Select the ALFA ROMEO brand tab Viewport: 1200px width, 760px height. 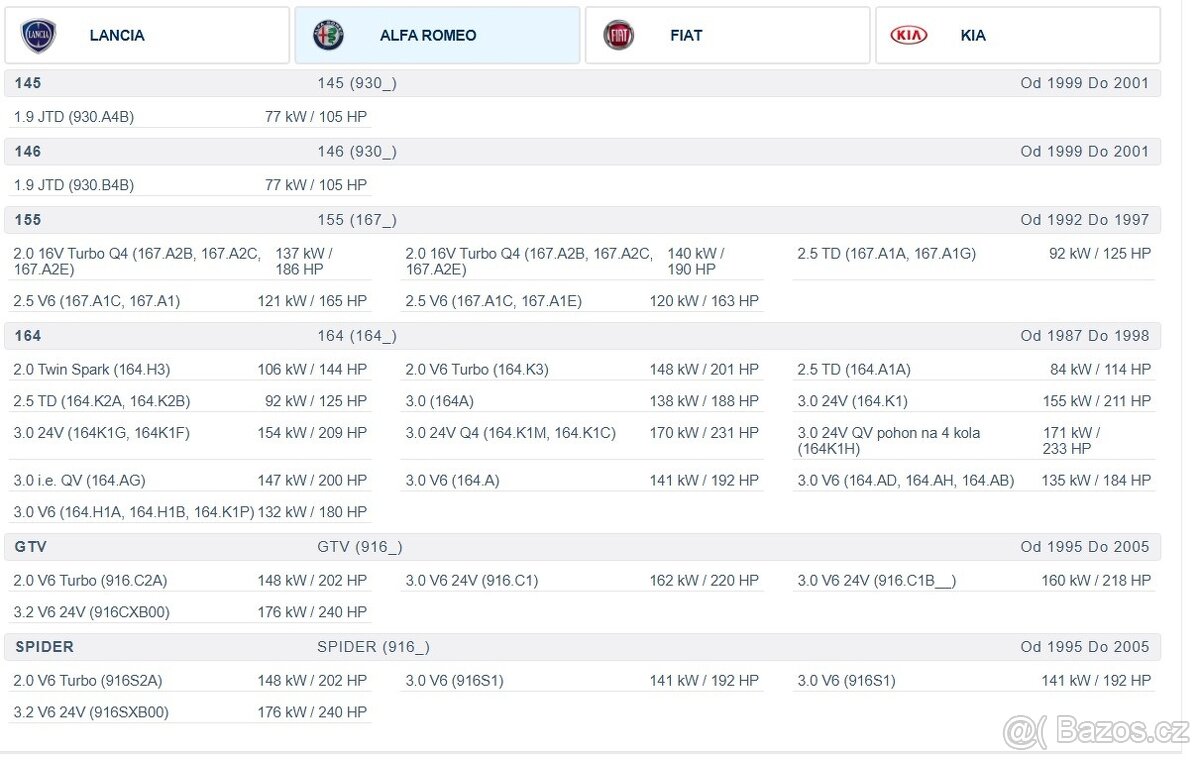pyautogui.click(x=437, y=35)
